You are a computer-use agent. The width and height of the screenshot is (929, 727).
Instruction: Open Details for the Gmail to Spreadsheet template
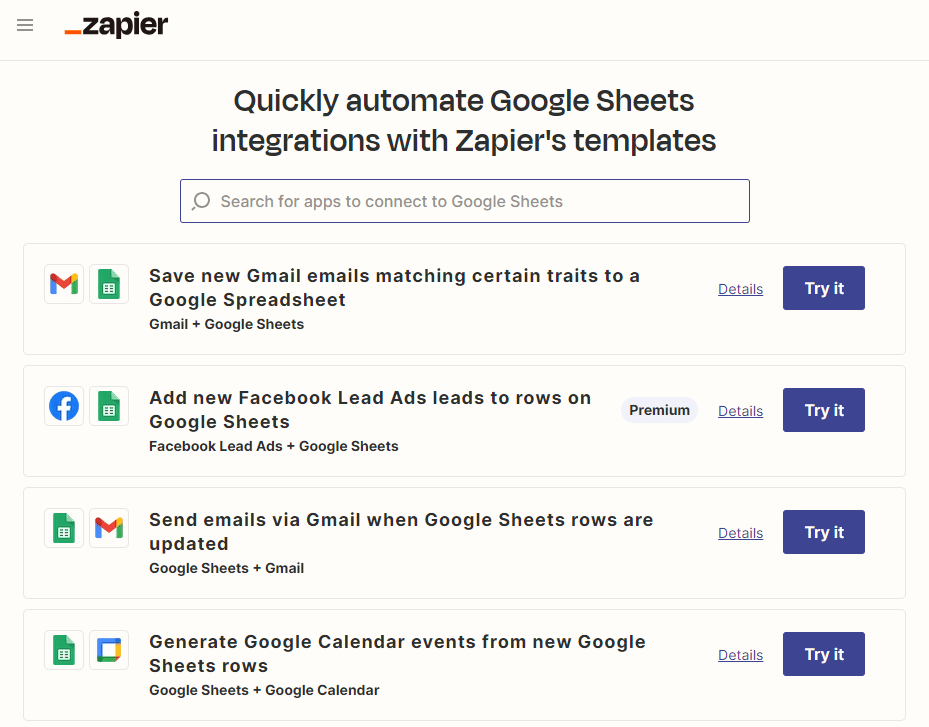point(740,289)
